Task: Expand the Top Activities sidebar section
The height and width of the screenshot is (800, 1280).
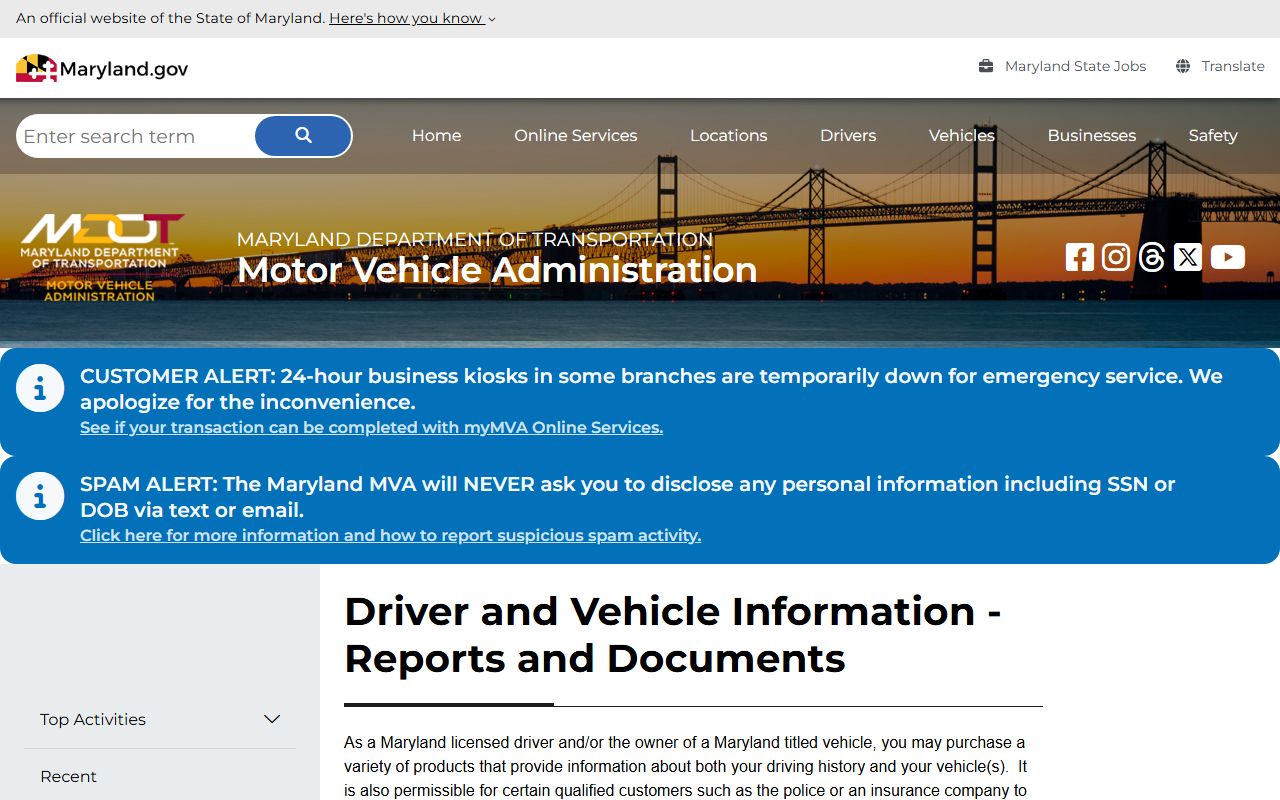Action: pyautogui.click(x=160, y=720)
